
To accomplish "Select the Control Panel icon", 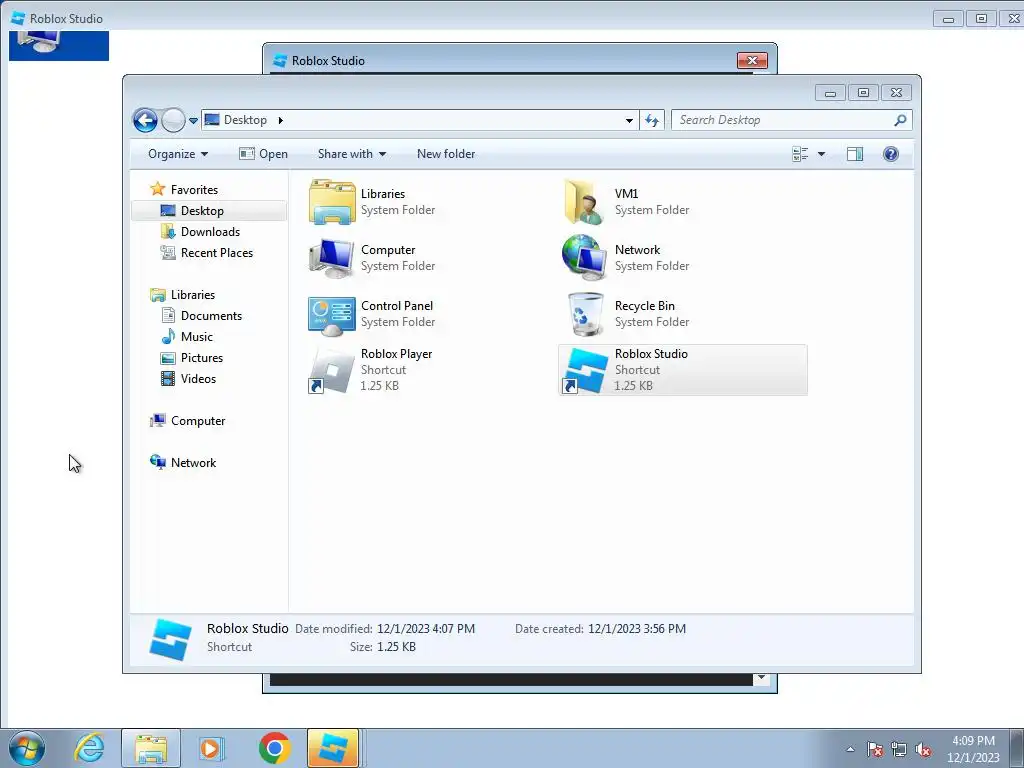I will pos(332,315).
